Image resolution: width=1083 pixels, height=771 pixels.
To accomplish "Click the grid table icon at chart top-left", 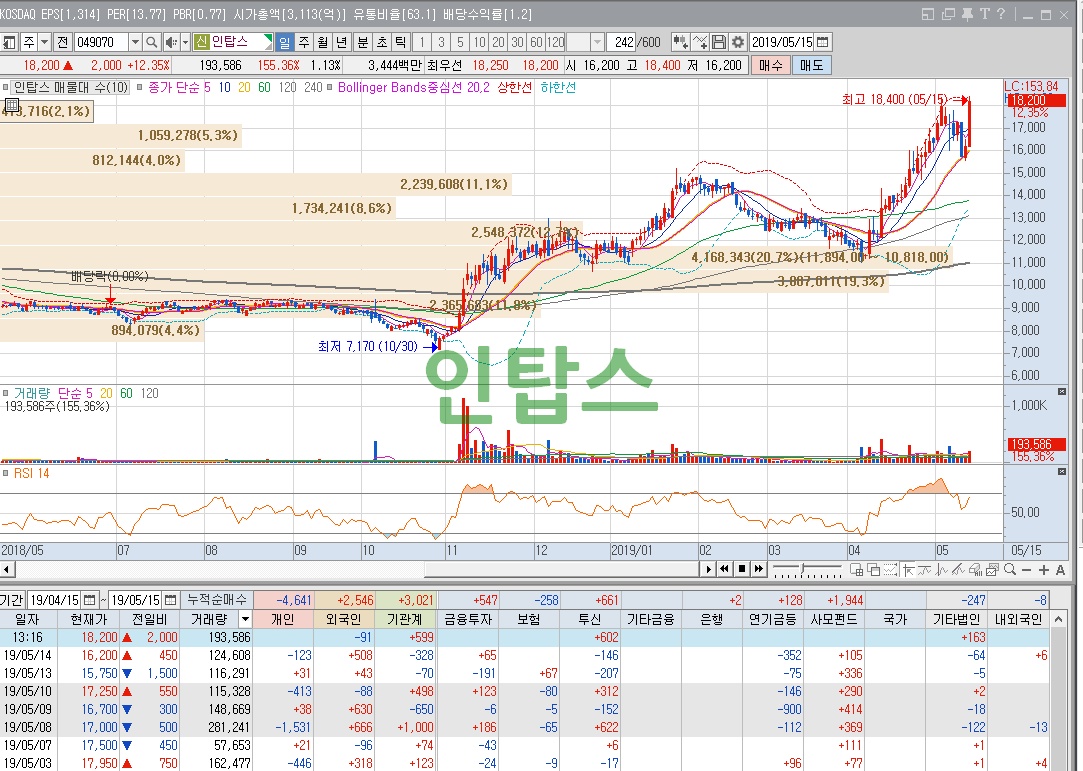I will [x=10, y=106].
